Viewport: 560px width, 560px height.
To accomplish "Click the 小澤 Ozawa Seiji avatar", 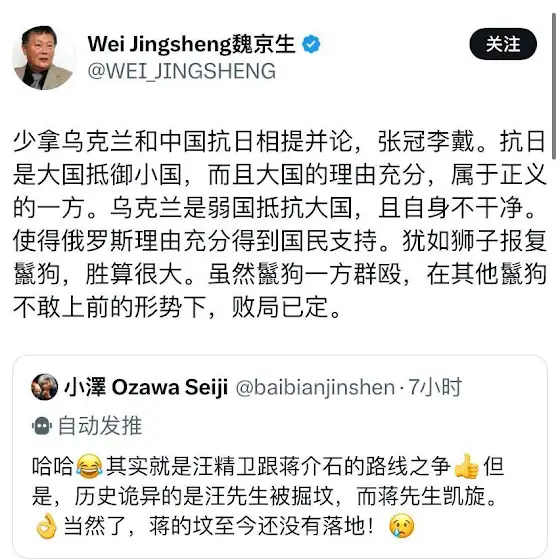I will tap(44, 387).
